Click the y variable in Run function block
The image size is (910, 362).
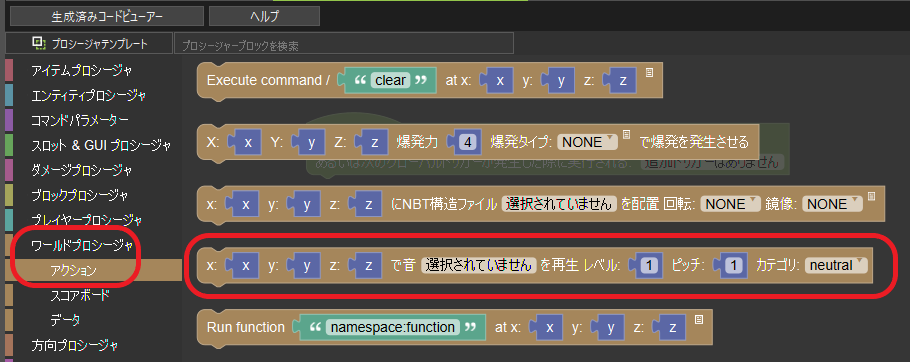click(611, 328)
